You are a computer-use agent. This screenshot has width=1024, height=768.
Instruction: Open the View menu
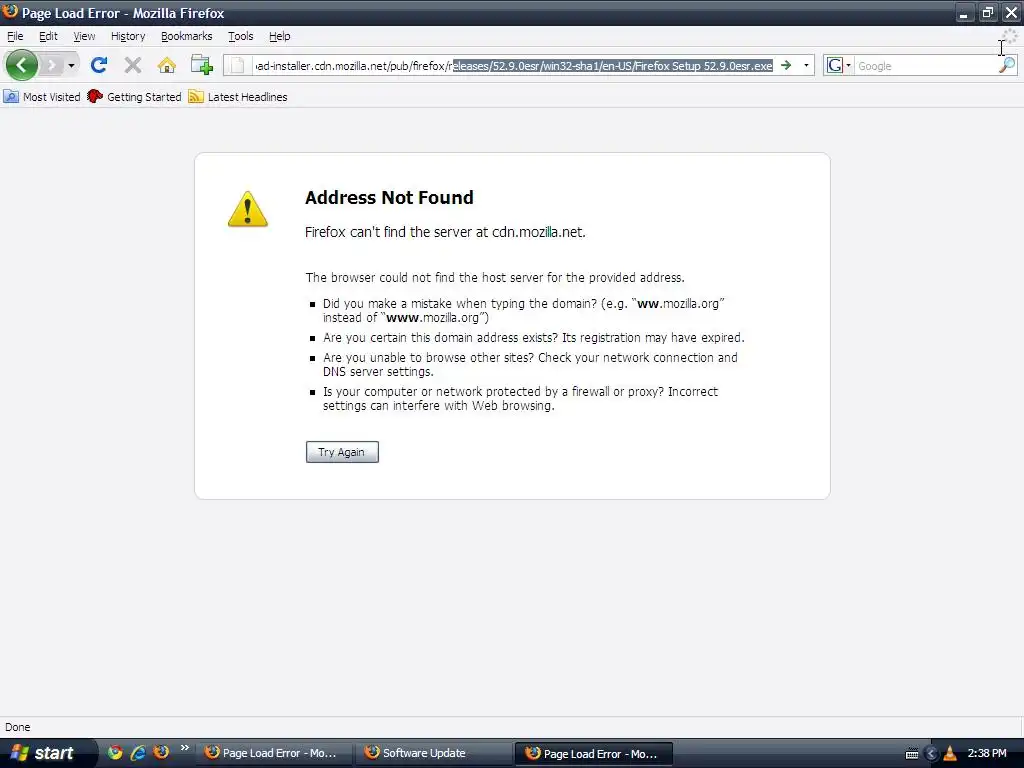(84, 36)
